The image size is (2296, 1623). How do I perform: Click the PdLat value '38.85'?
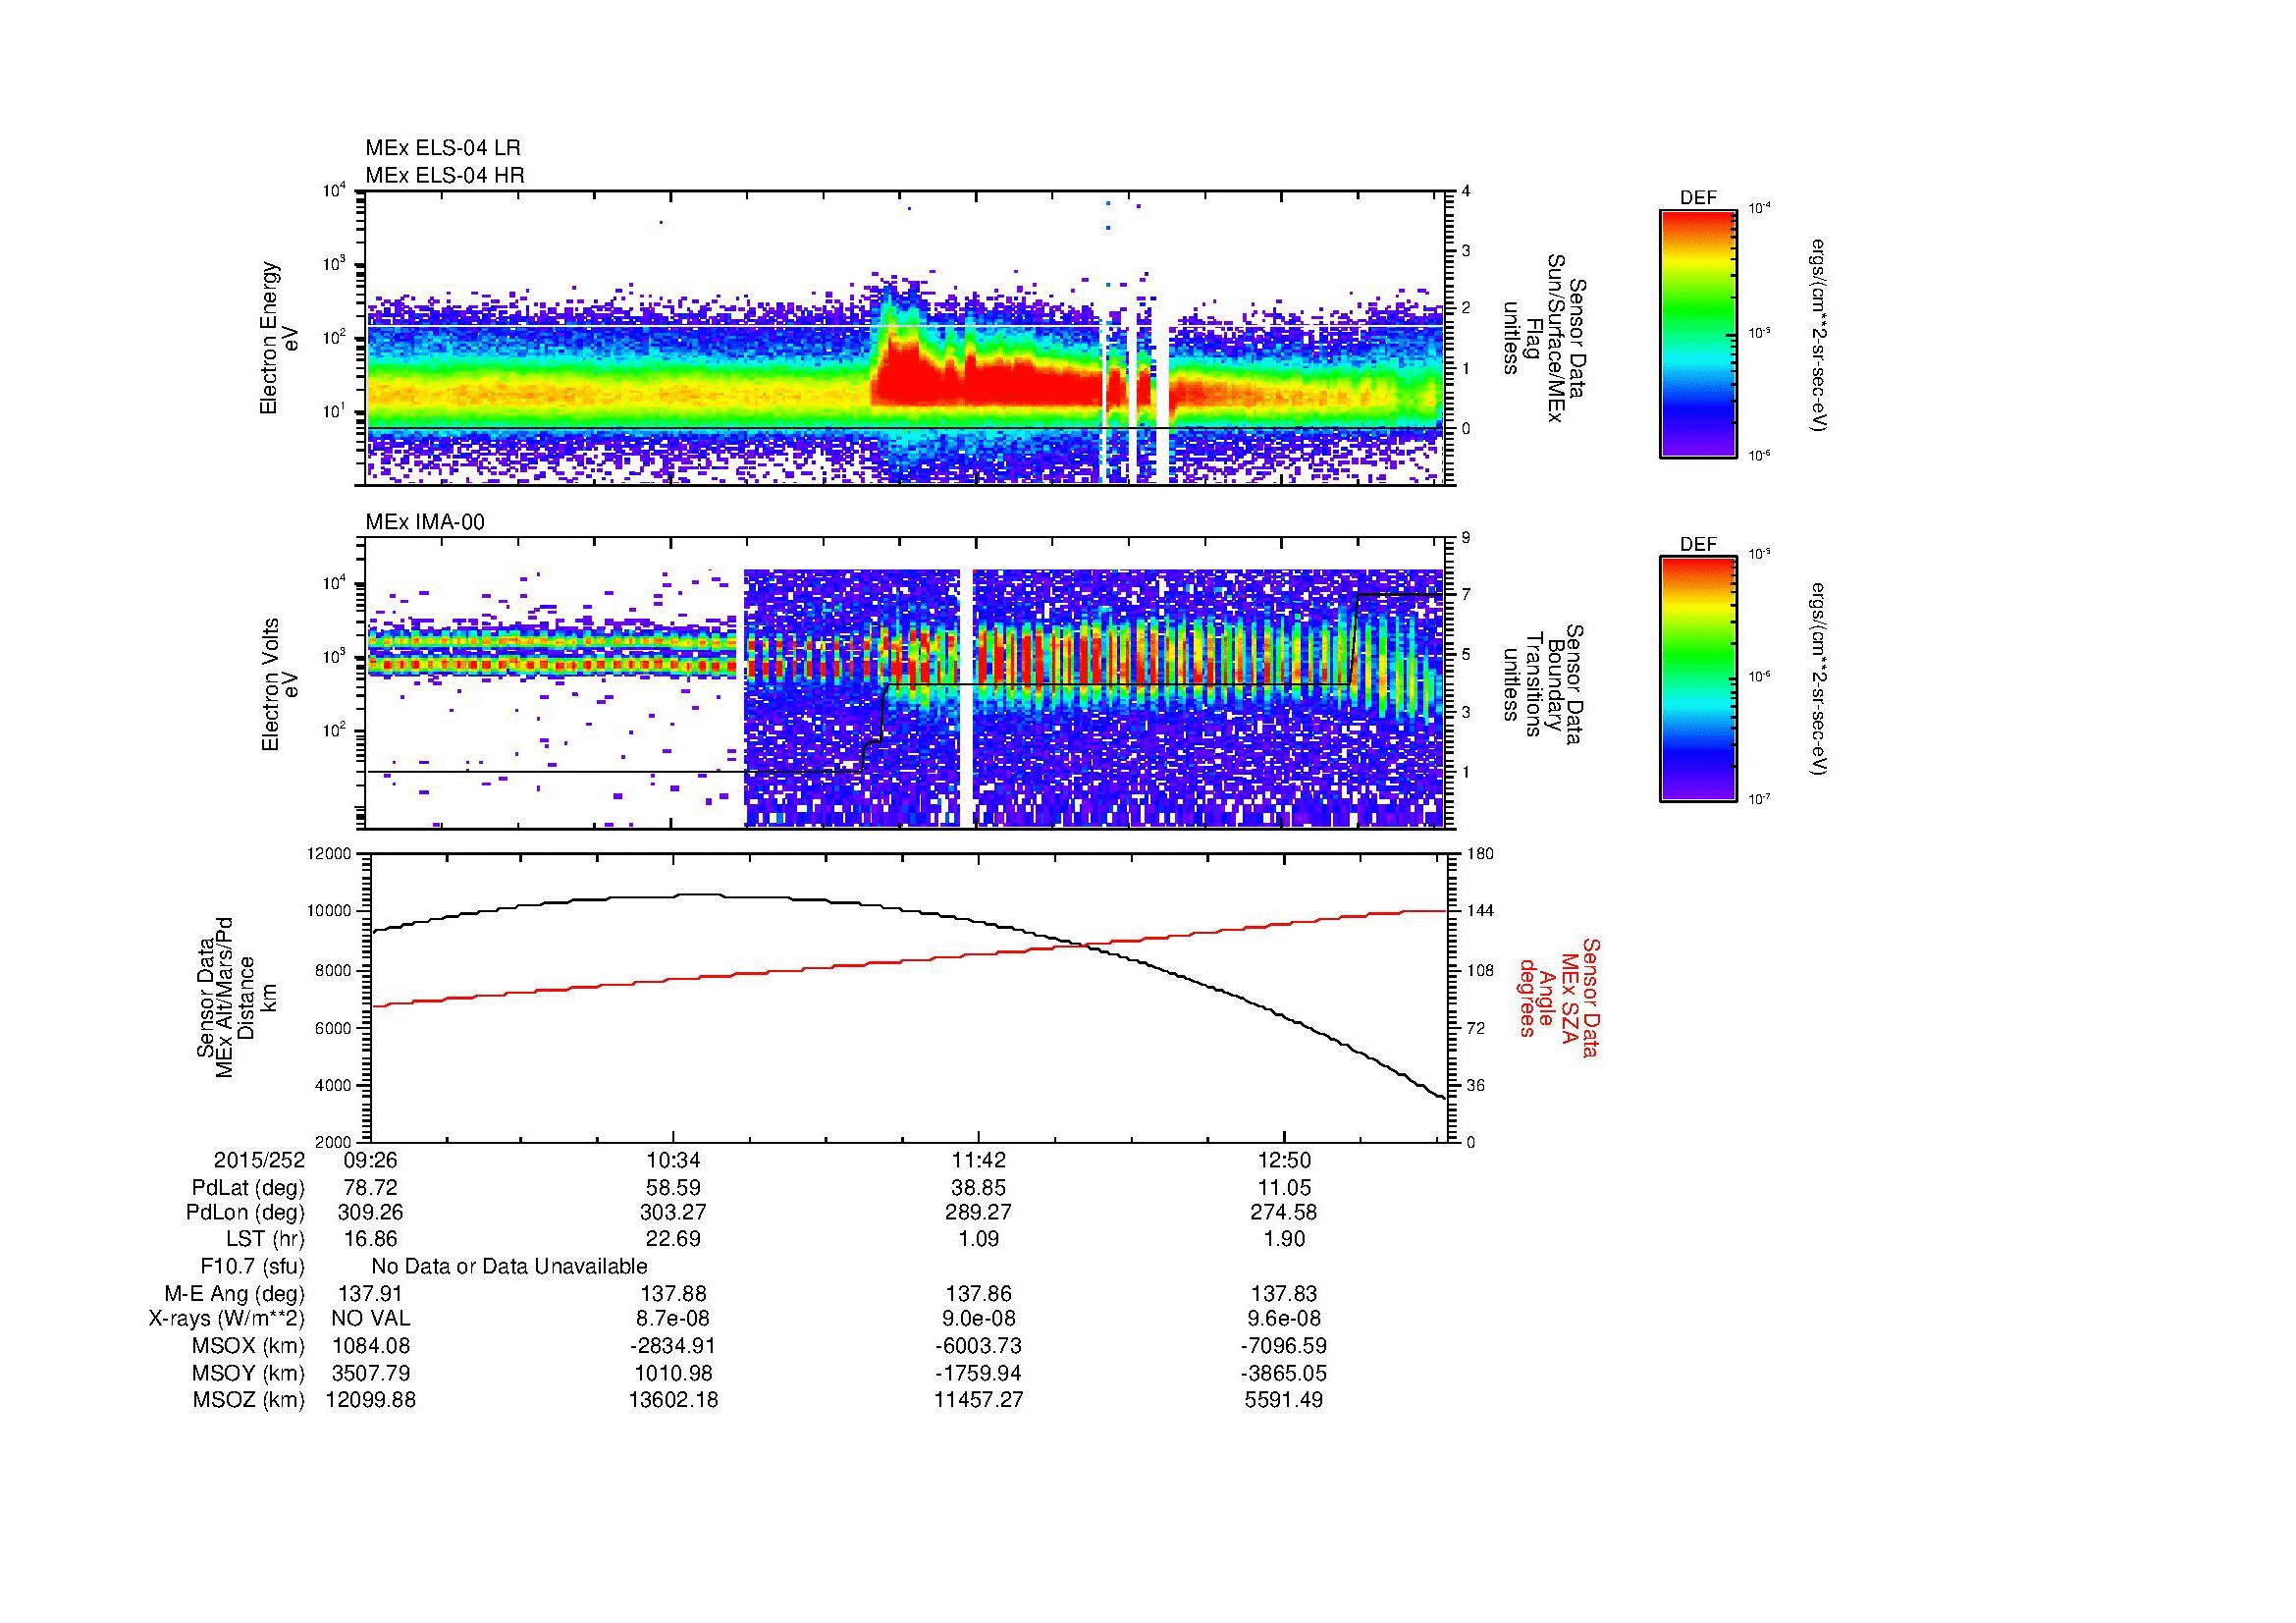[978, 1188]
